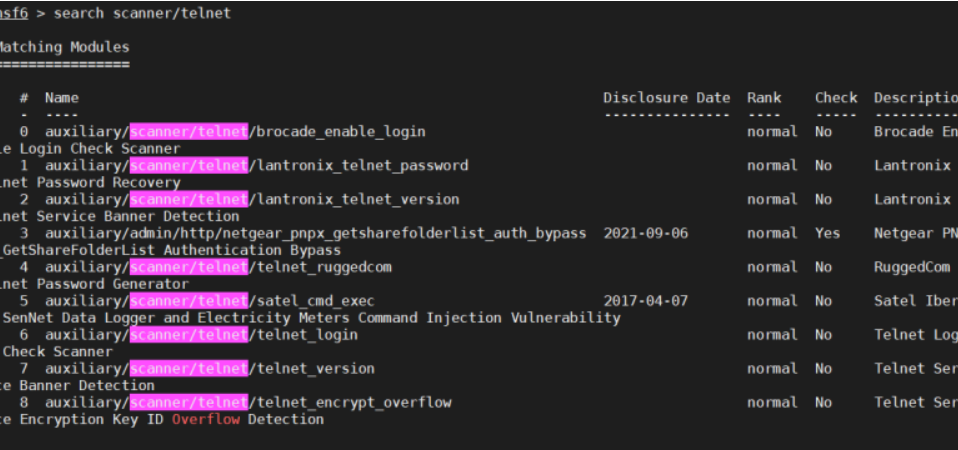Click the red Overflow word
The height and width of the screenshot is (450, 958).
tap(205, 419)
